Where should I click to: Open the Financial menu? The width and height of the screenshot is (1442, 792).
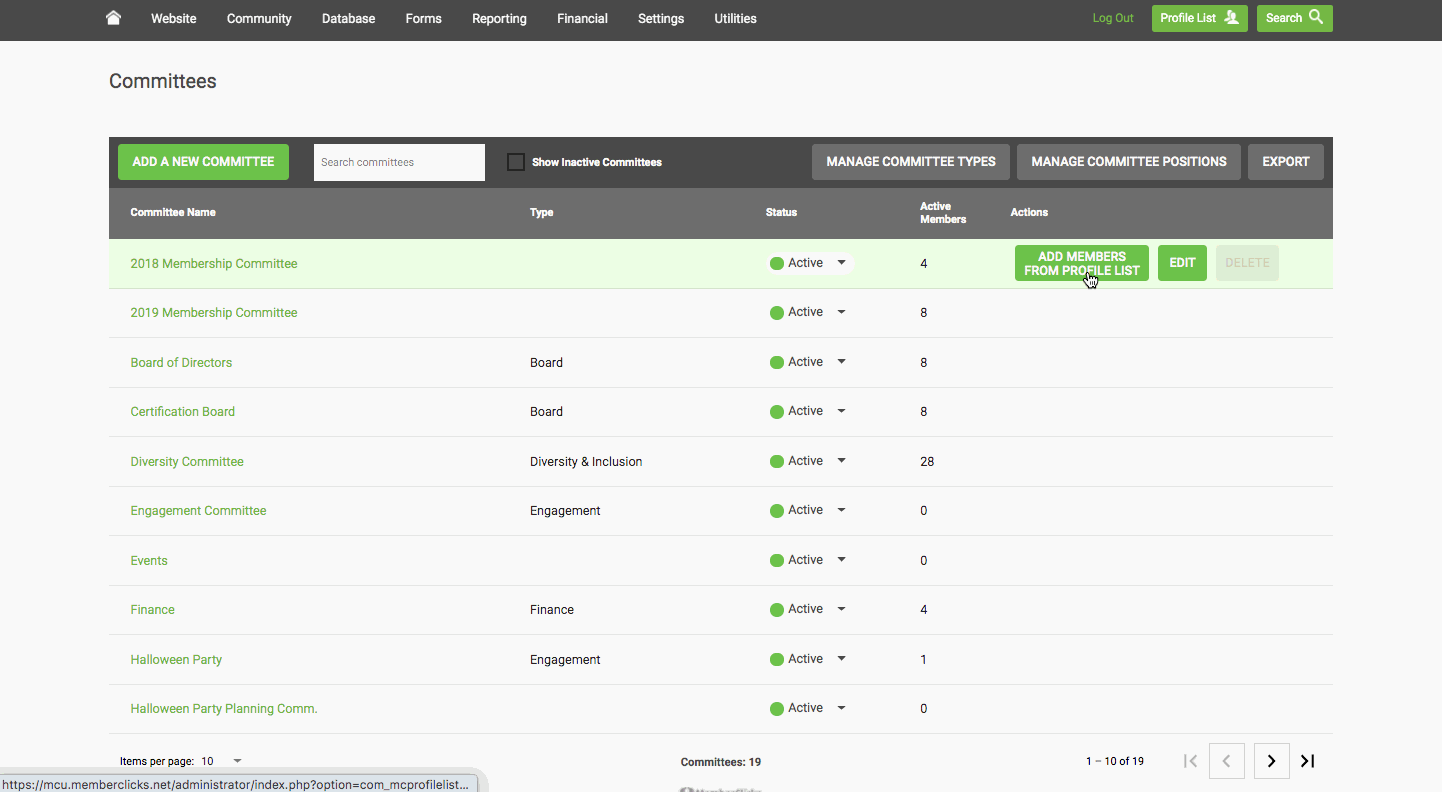pyautogui.click(x=582, y=18)
